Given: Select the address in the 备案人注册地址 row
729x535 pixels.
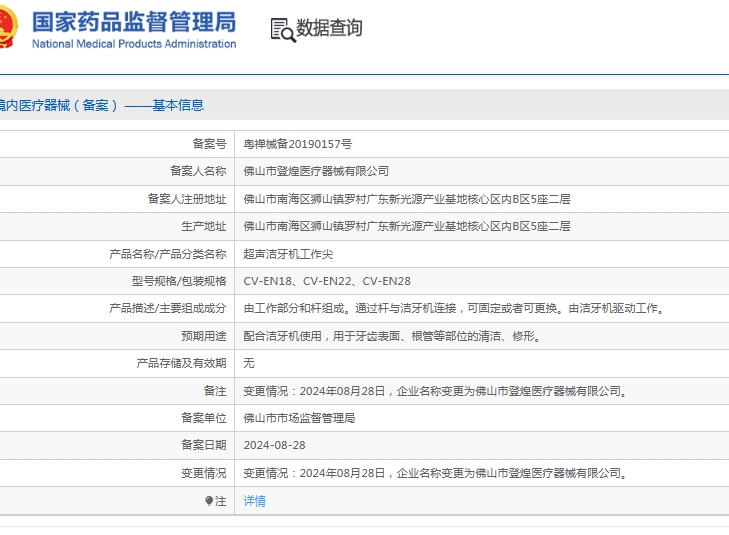Looking at the screenshot, I should [x=407, y=199].
